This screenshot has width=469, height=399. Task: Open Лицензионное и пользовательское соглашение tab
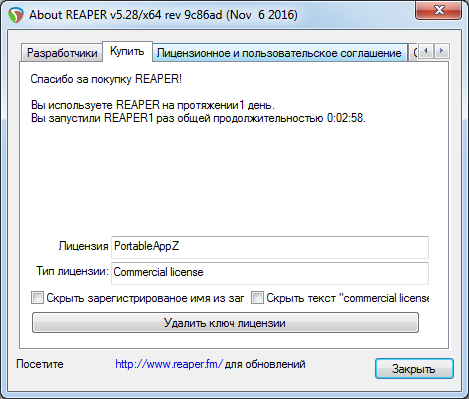click(x=279, y=53)
